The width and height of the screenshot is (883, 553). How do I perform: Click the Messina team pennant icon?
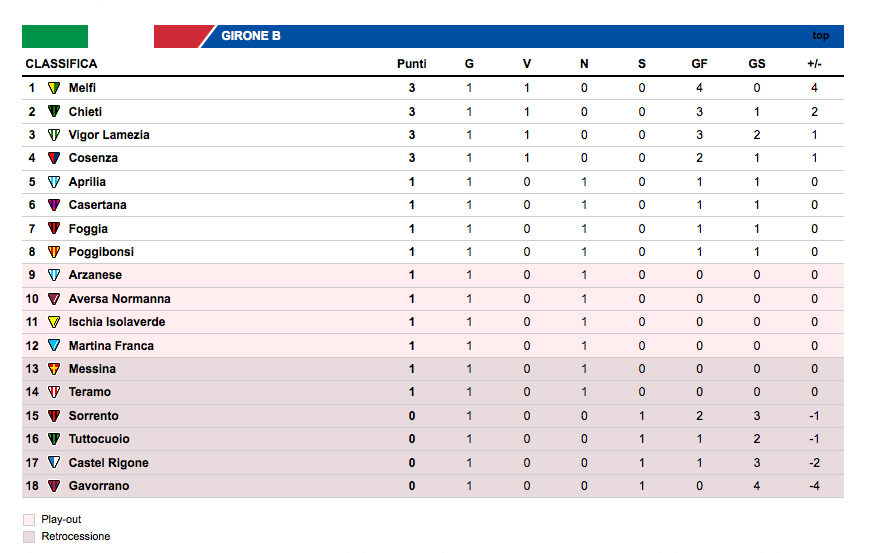click(54, 369)
